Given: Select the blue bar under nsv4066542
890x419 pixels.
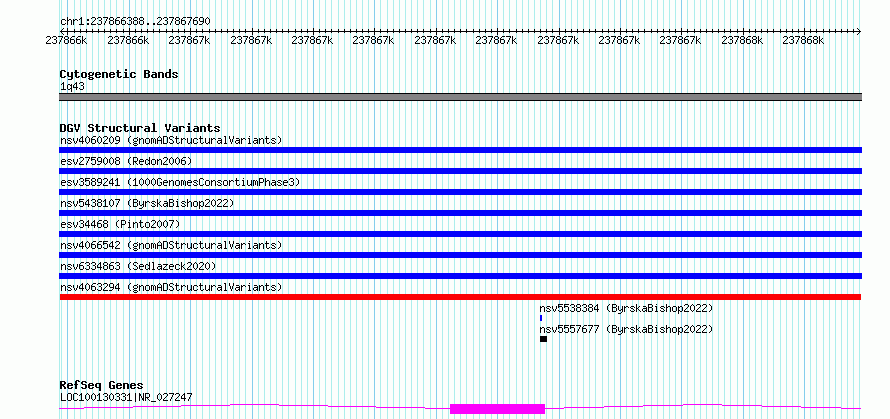Looking at the screenshot, I should [x=460, y=255].
